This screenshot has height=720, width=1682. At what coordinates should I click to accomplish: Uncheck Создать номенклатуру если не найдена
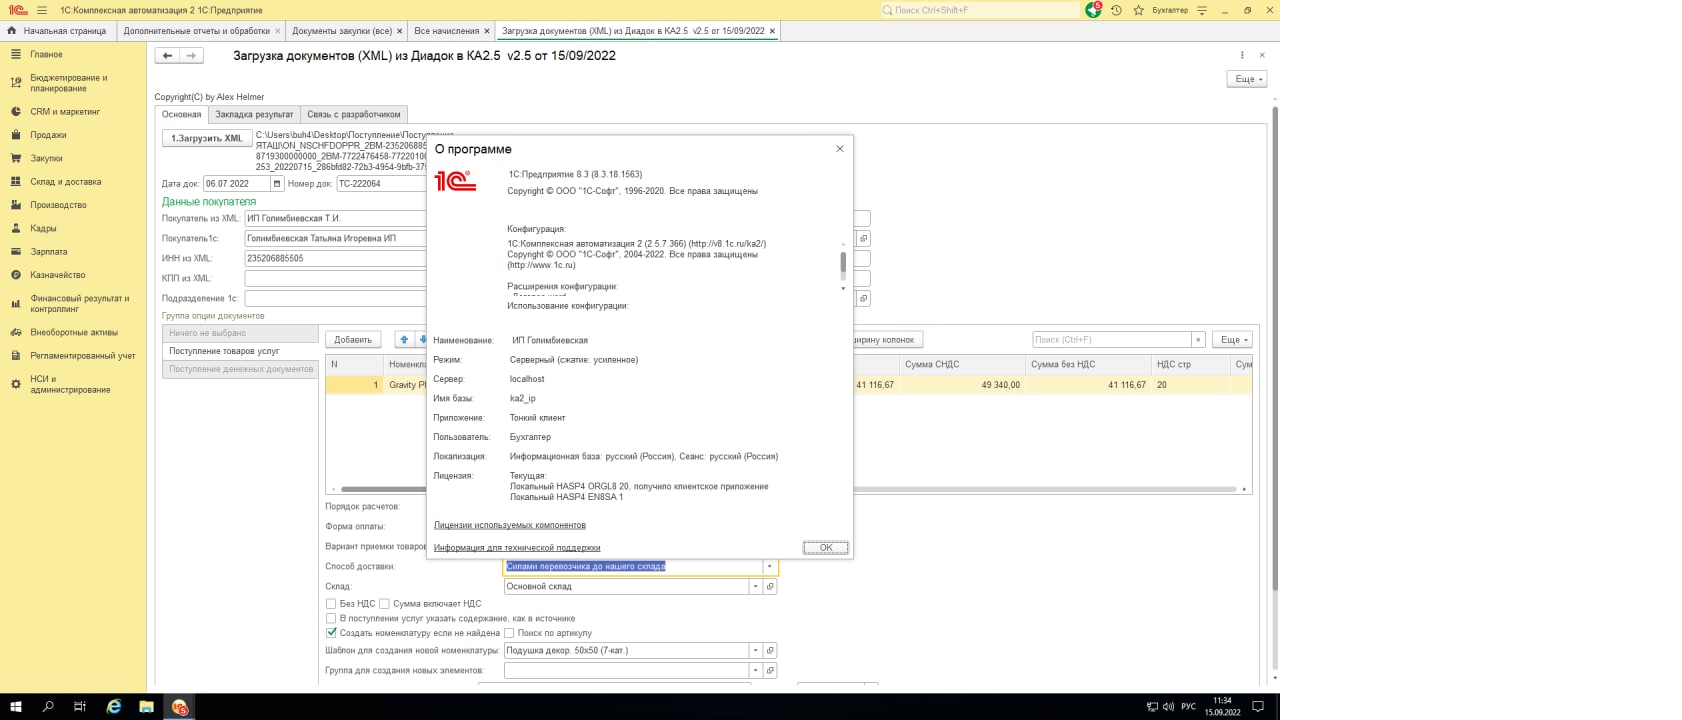(x=331, y=633)
